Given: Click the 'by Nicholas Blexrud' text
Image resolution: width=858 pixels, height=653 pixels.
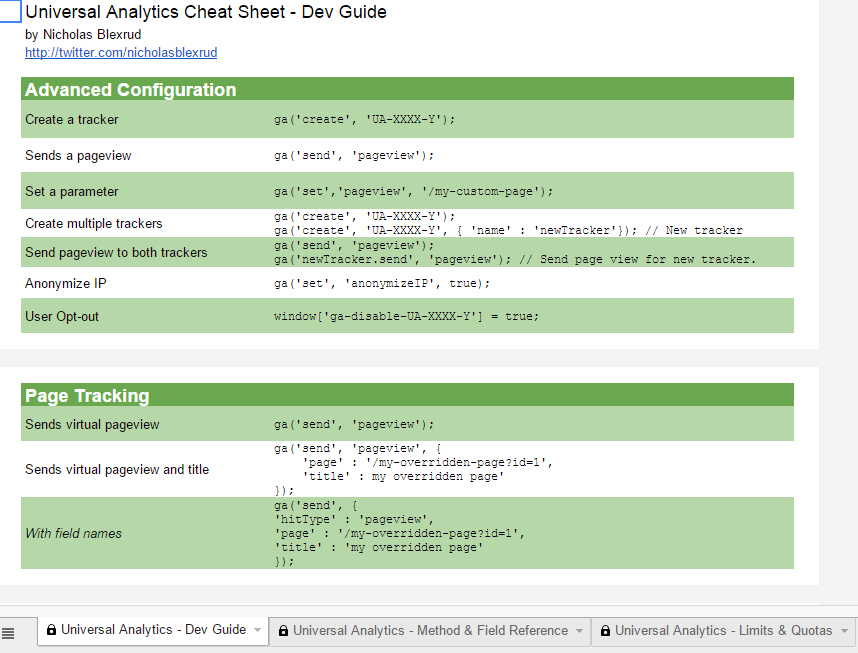Looking at the screenshot, I should 83,34.
